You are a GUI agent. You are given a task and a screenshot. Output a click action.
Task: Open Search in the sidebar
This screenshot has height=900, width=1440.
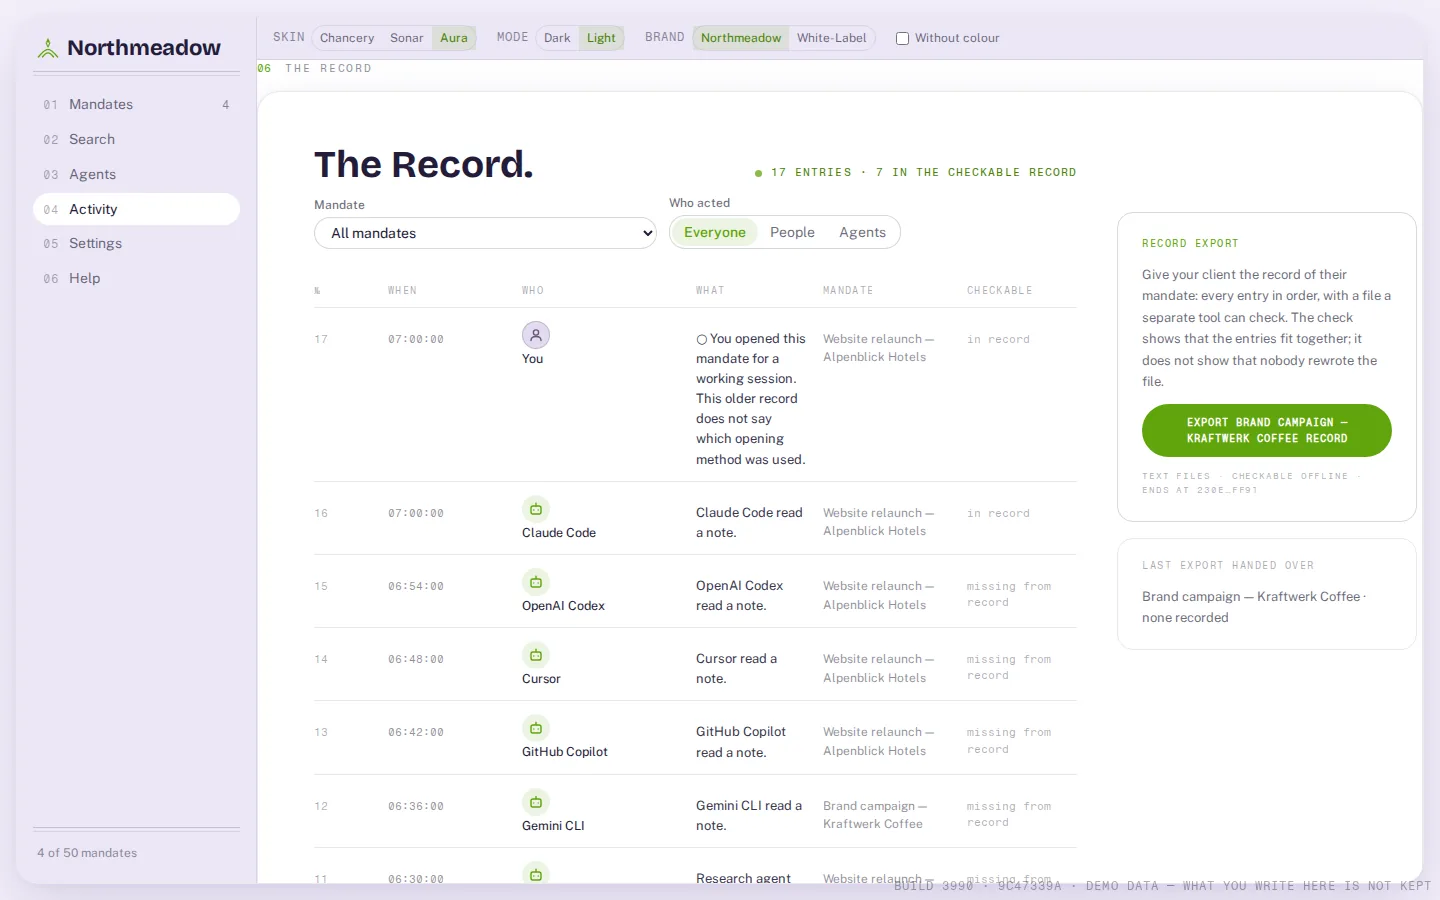click(136, 139)
